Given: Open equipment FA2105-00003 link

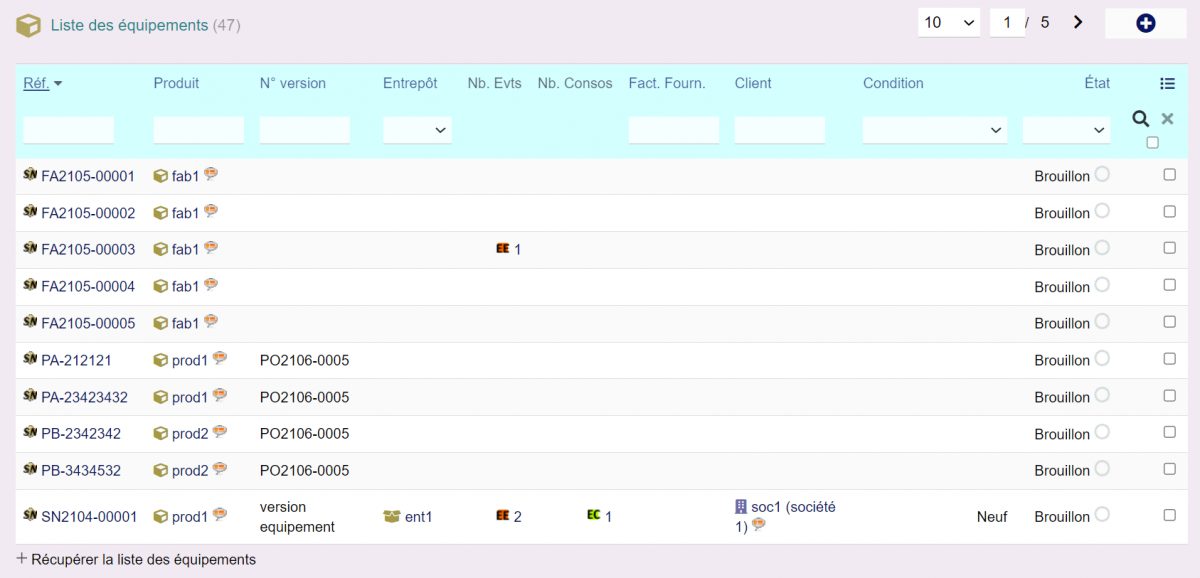Looking at the screenshot, I should (x=88, y=249).
